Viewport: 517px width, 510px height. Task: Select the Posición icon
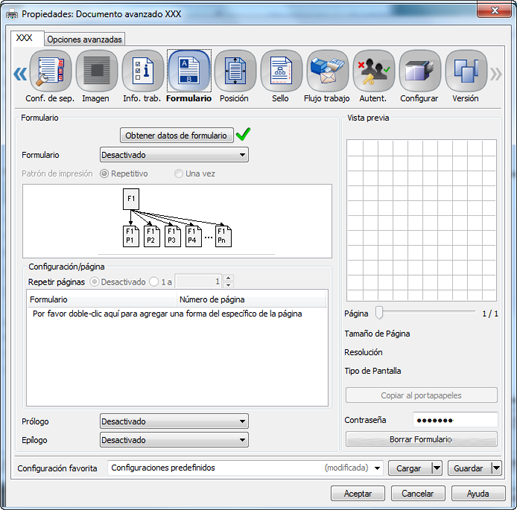pos(235,71)
